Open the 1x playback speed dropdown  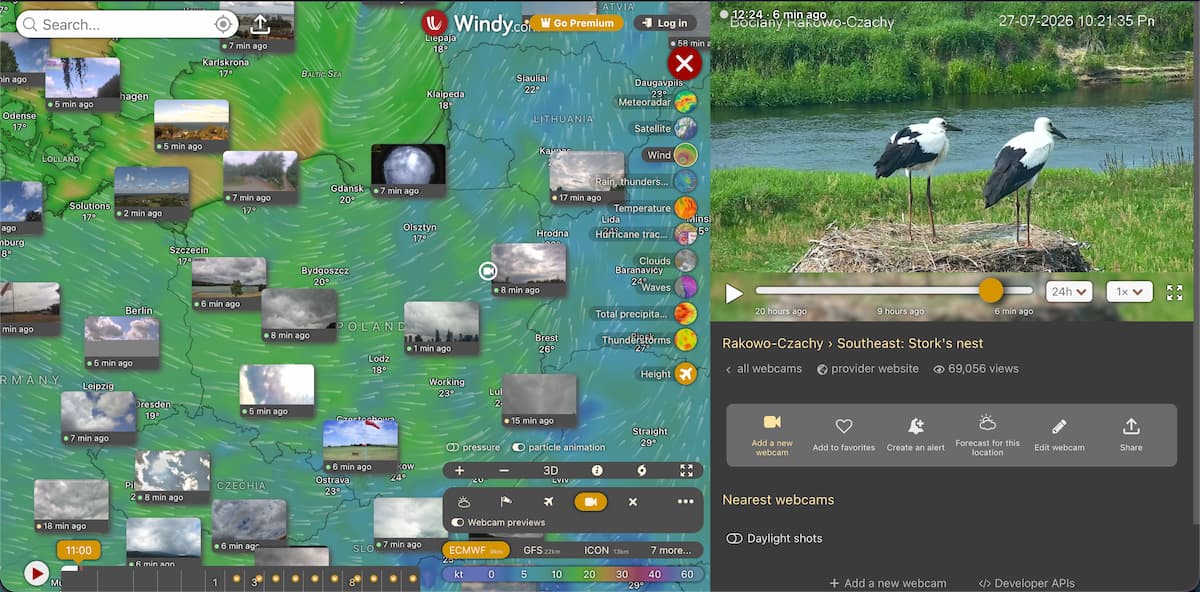pyautogui.click(x=1130, y=292)
